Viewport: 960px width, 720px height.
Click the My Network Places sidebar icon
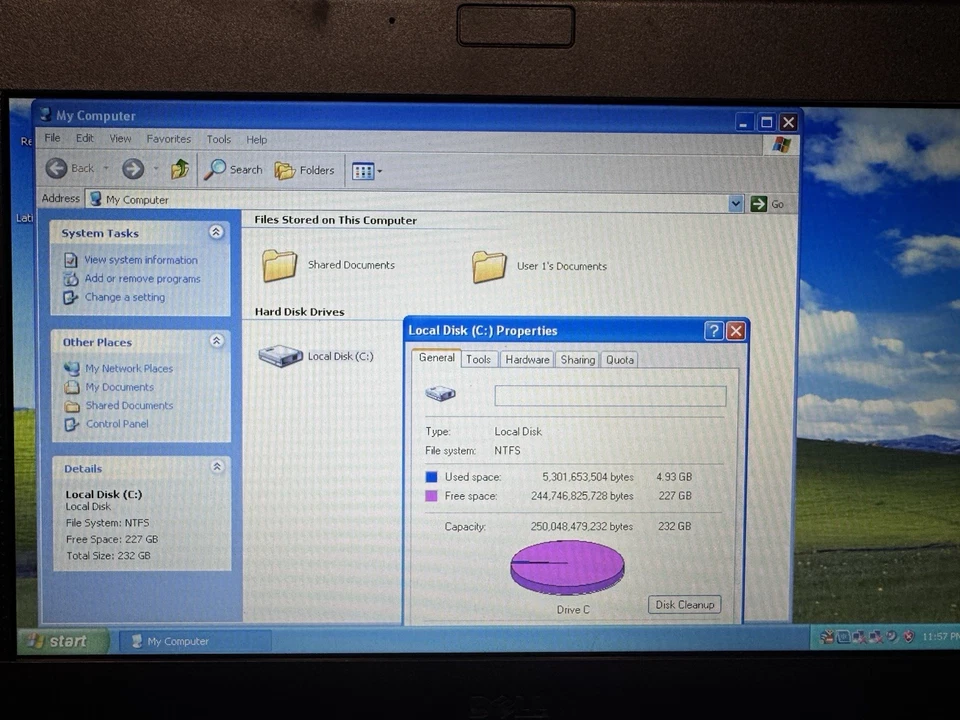[72, 368]
